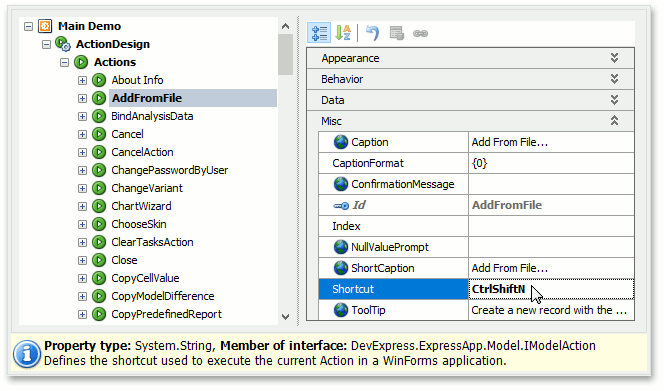Click the property pages icon in toolbar
The height and width of the screenshot is (391, 664).
396,33
